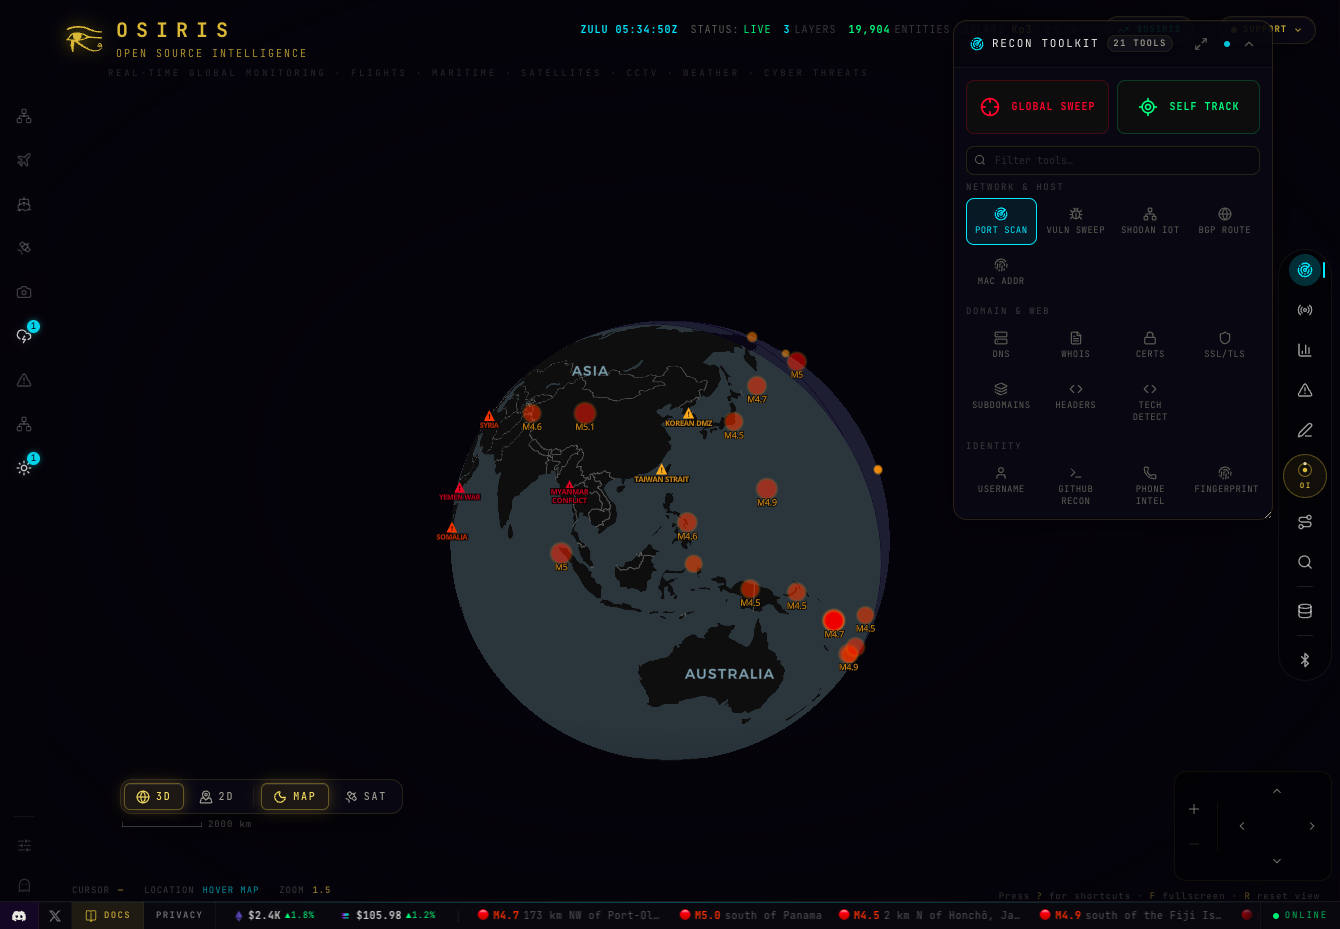1340x929 pixels.
Task: Select the Vuln Sweep tool
Action: pyautogui.click(x=1076, y=221)
